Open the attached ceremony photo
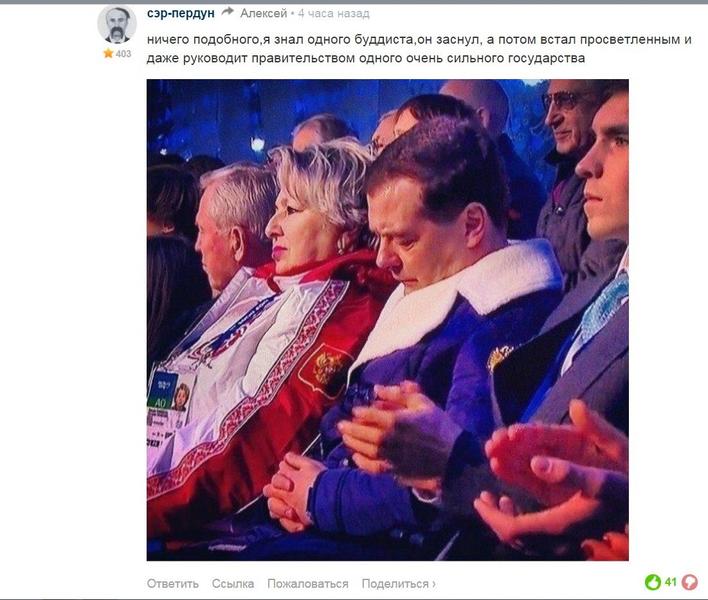 click(387, 320)
